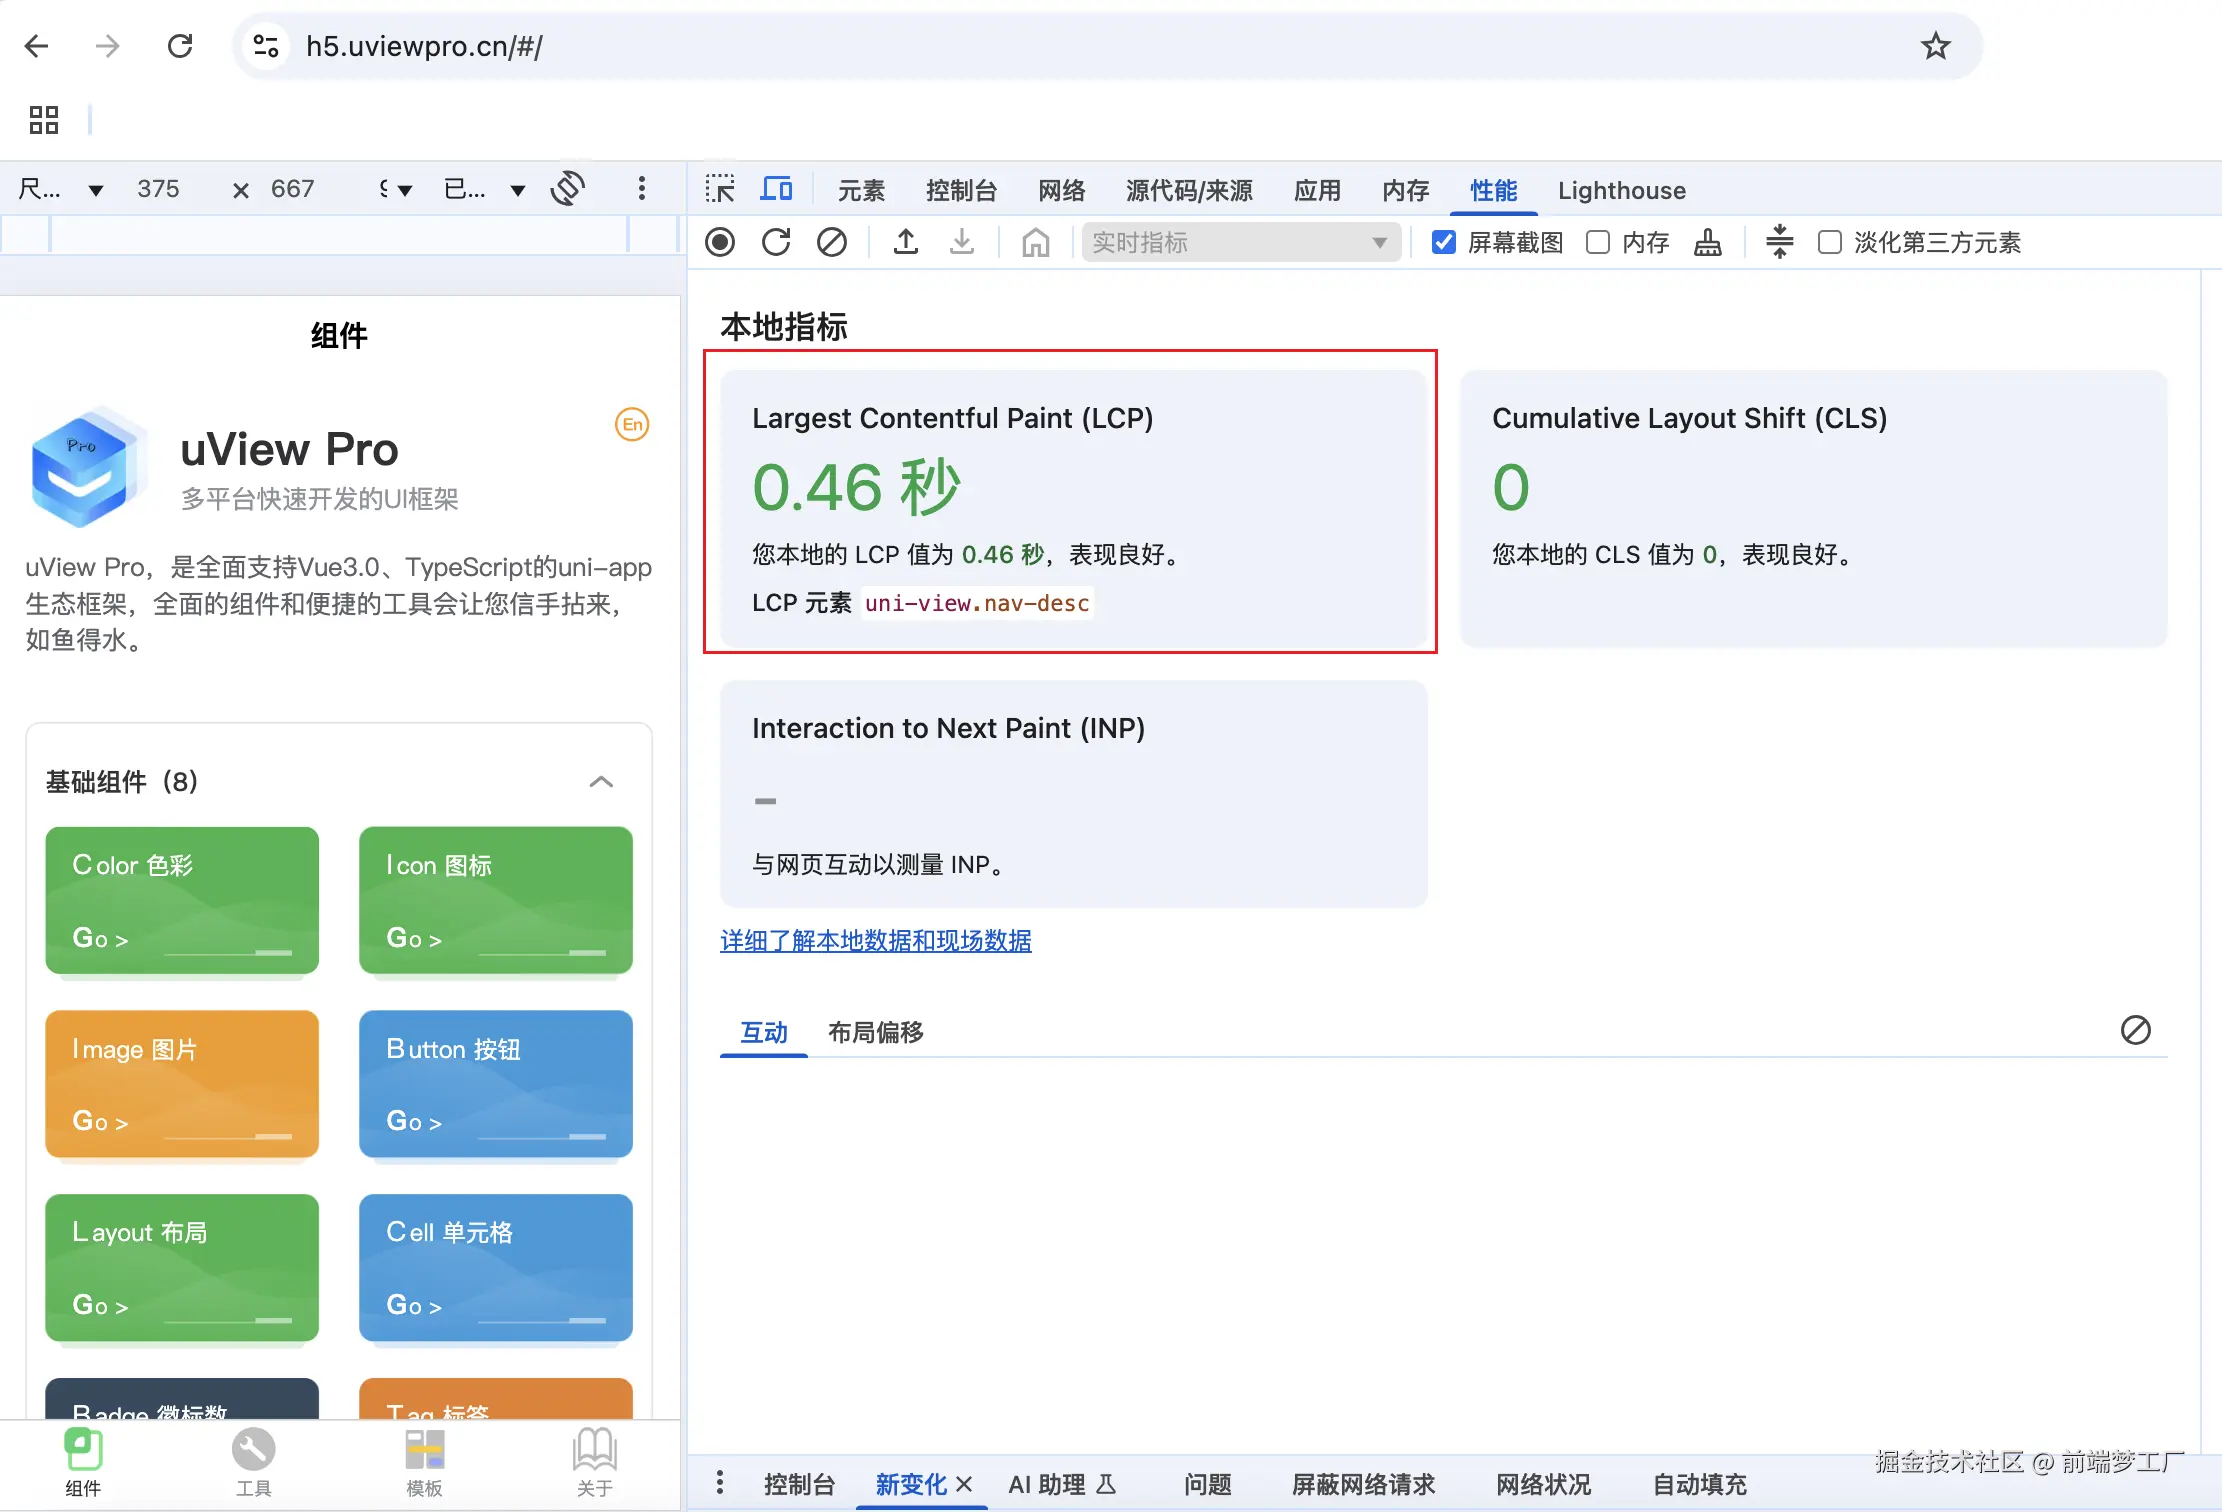Open the 实时指标 dropdown
This screenshot has height=1512, width=2222.
click(1240, 243)
